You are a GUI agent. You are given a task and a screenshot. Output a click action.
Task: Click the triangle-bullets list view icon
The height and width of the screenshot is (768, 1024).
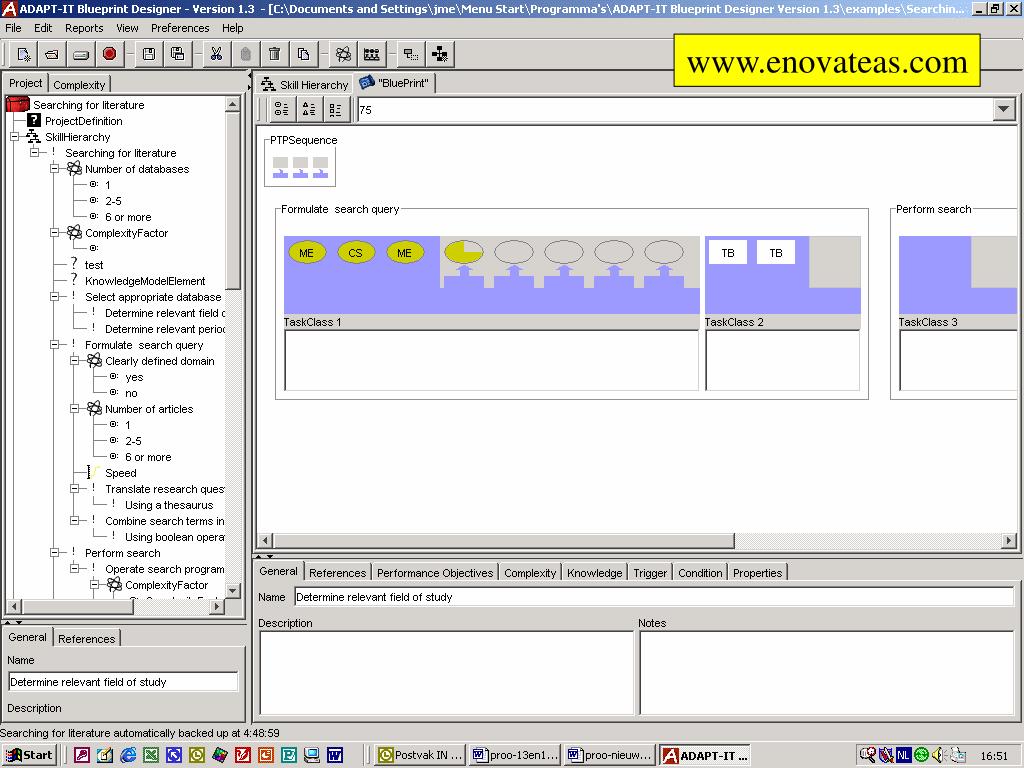[x=309, y=110]
